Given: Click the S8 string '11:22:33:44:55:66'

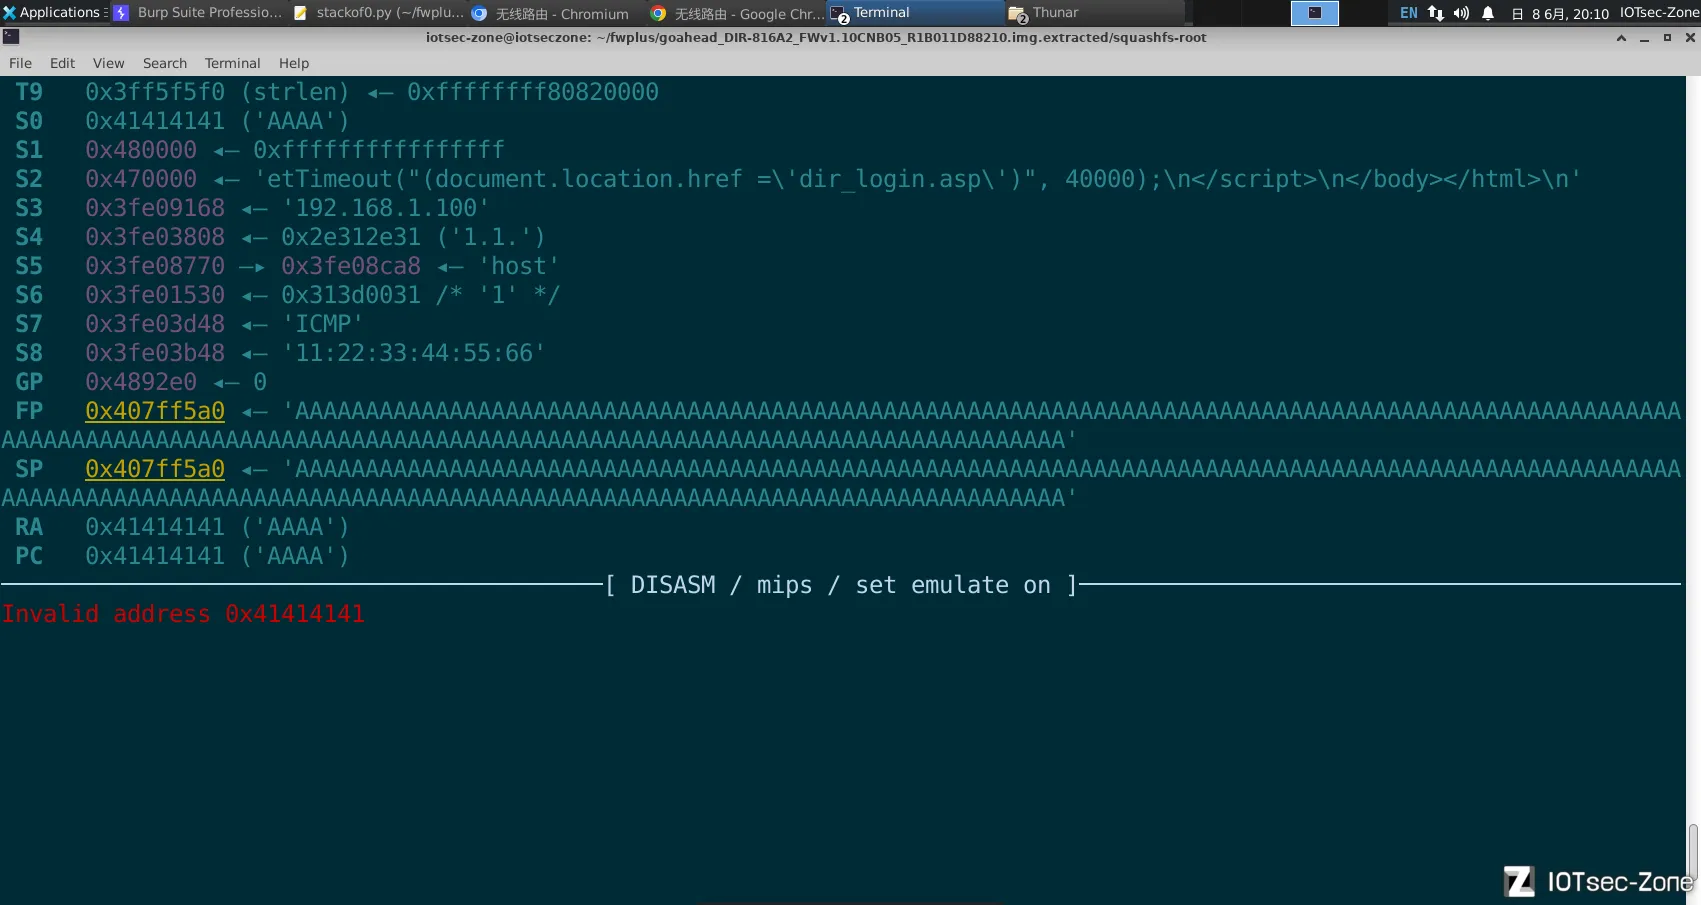Looking at the screenshot, I should pyautogui.click(x=414, y=353).
